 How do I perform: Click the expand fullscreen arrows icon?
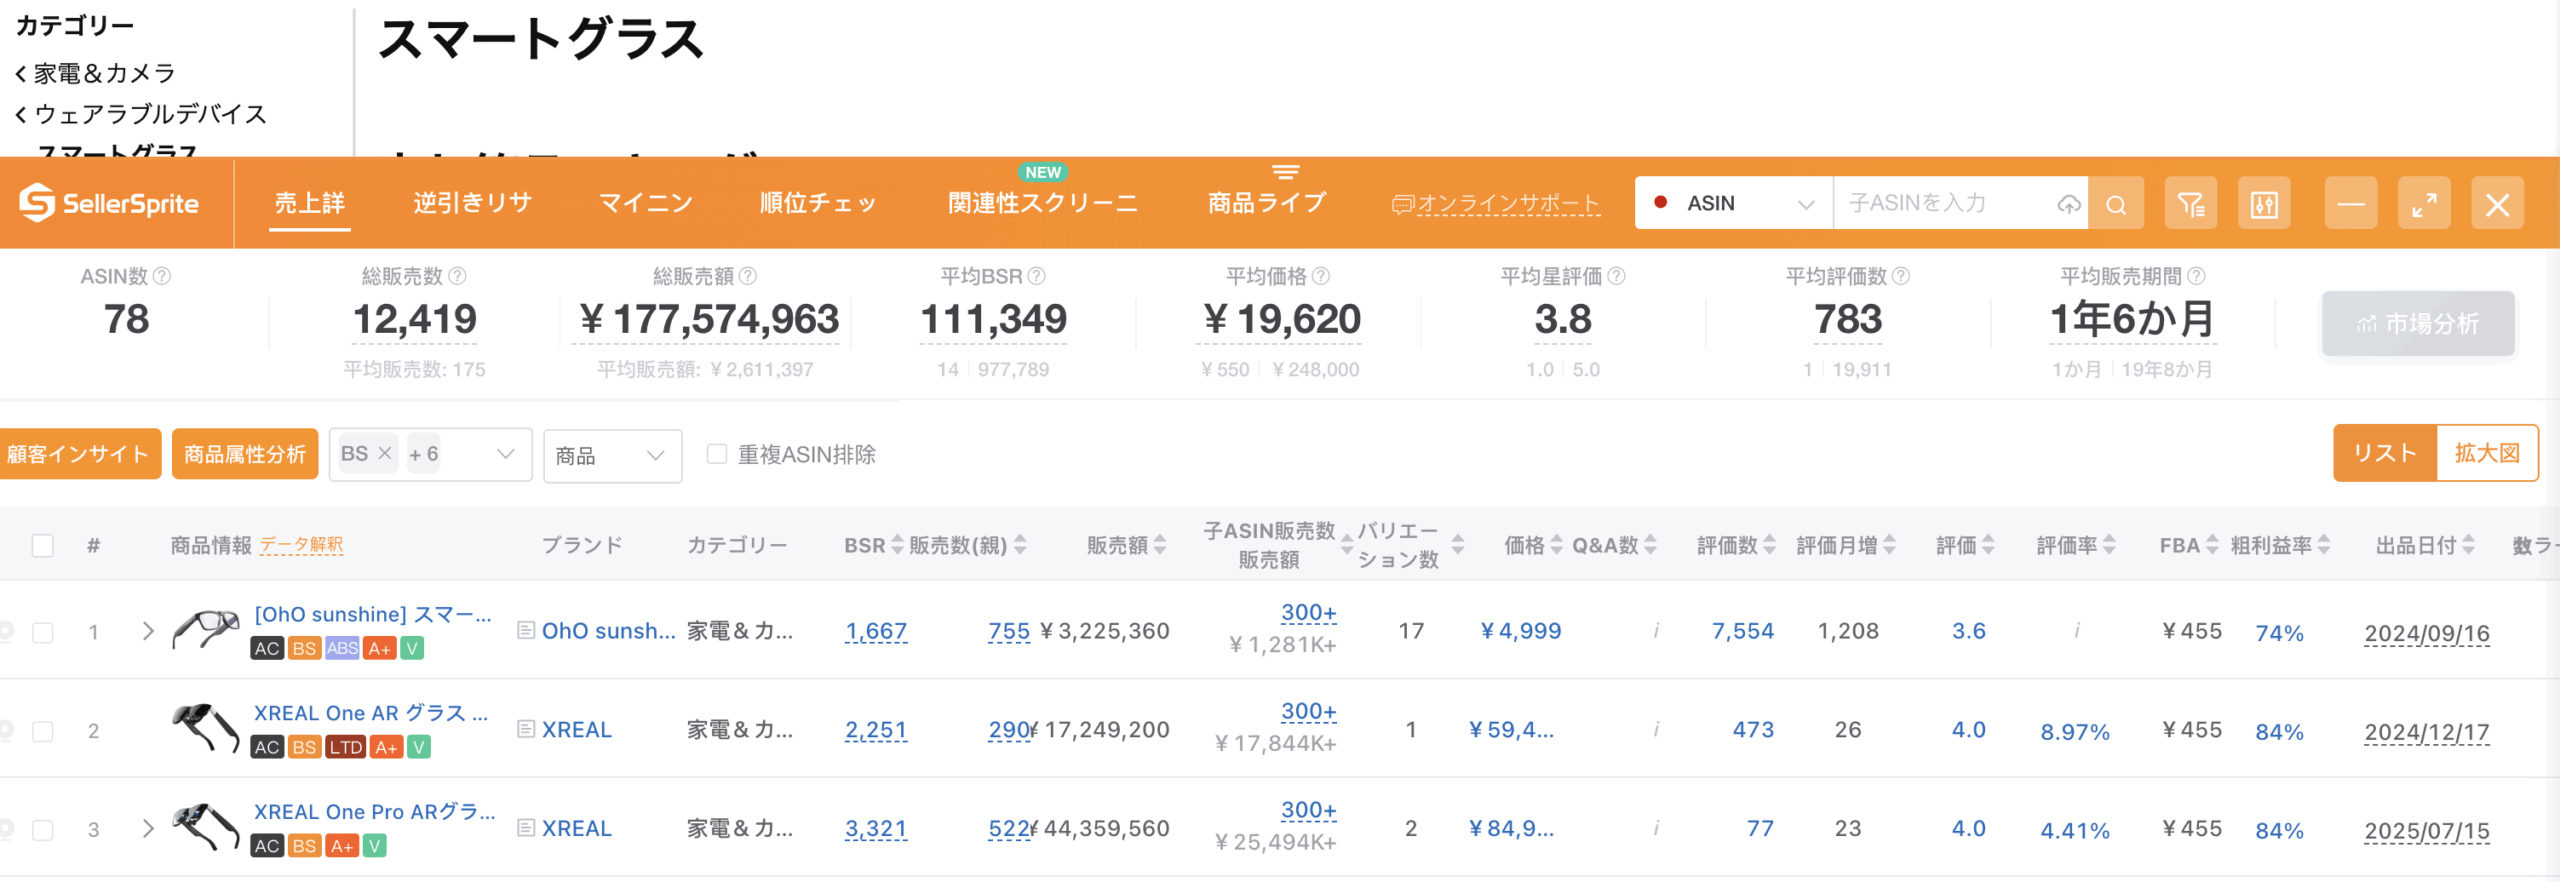[2424, 204]
